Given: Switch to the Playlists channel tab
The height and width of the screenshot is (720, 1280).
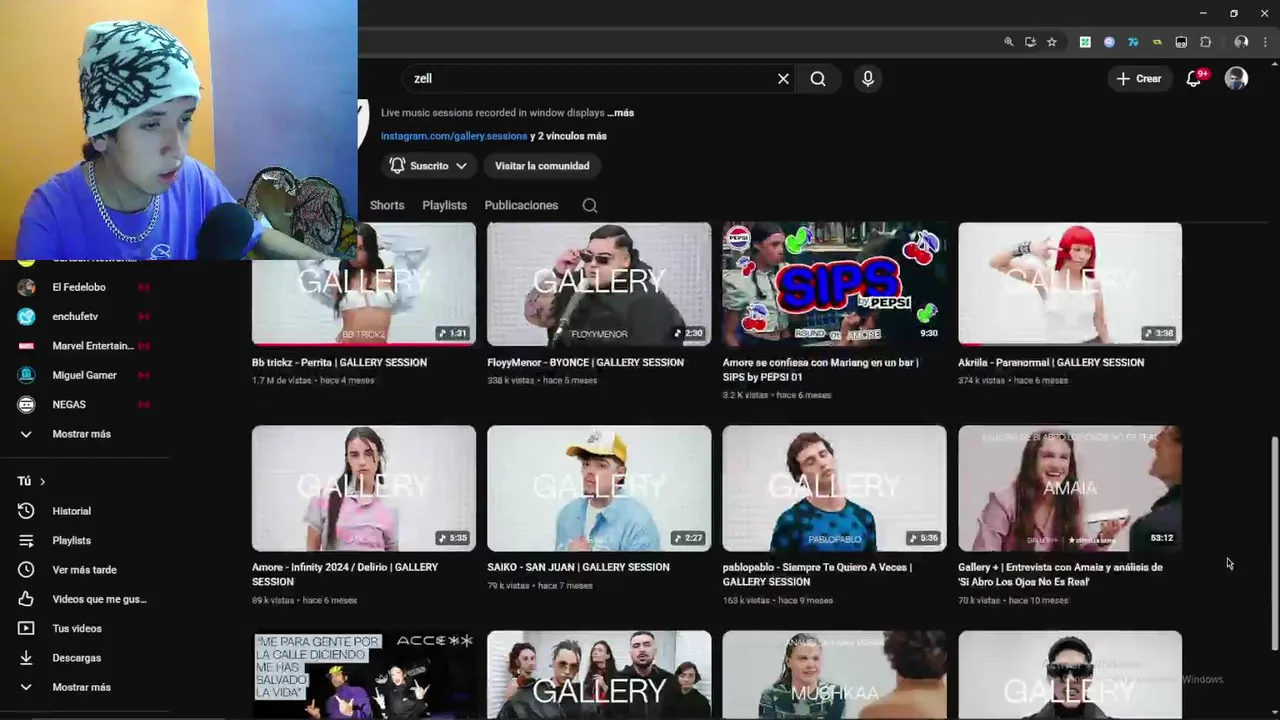Looking at the screenshot, I should point(444,205).
